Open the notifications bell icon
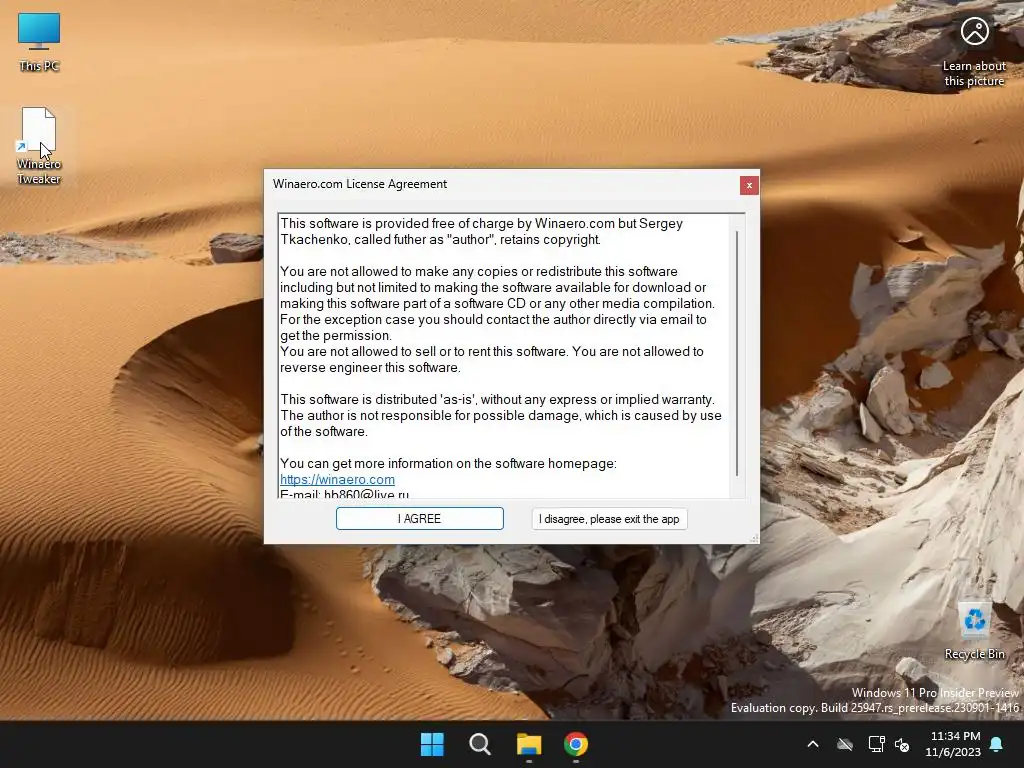The width and height of the screenshot is (1024, 768). pyautogui.click(x=996, y=744)
